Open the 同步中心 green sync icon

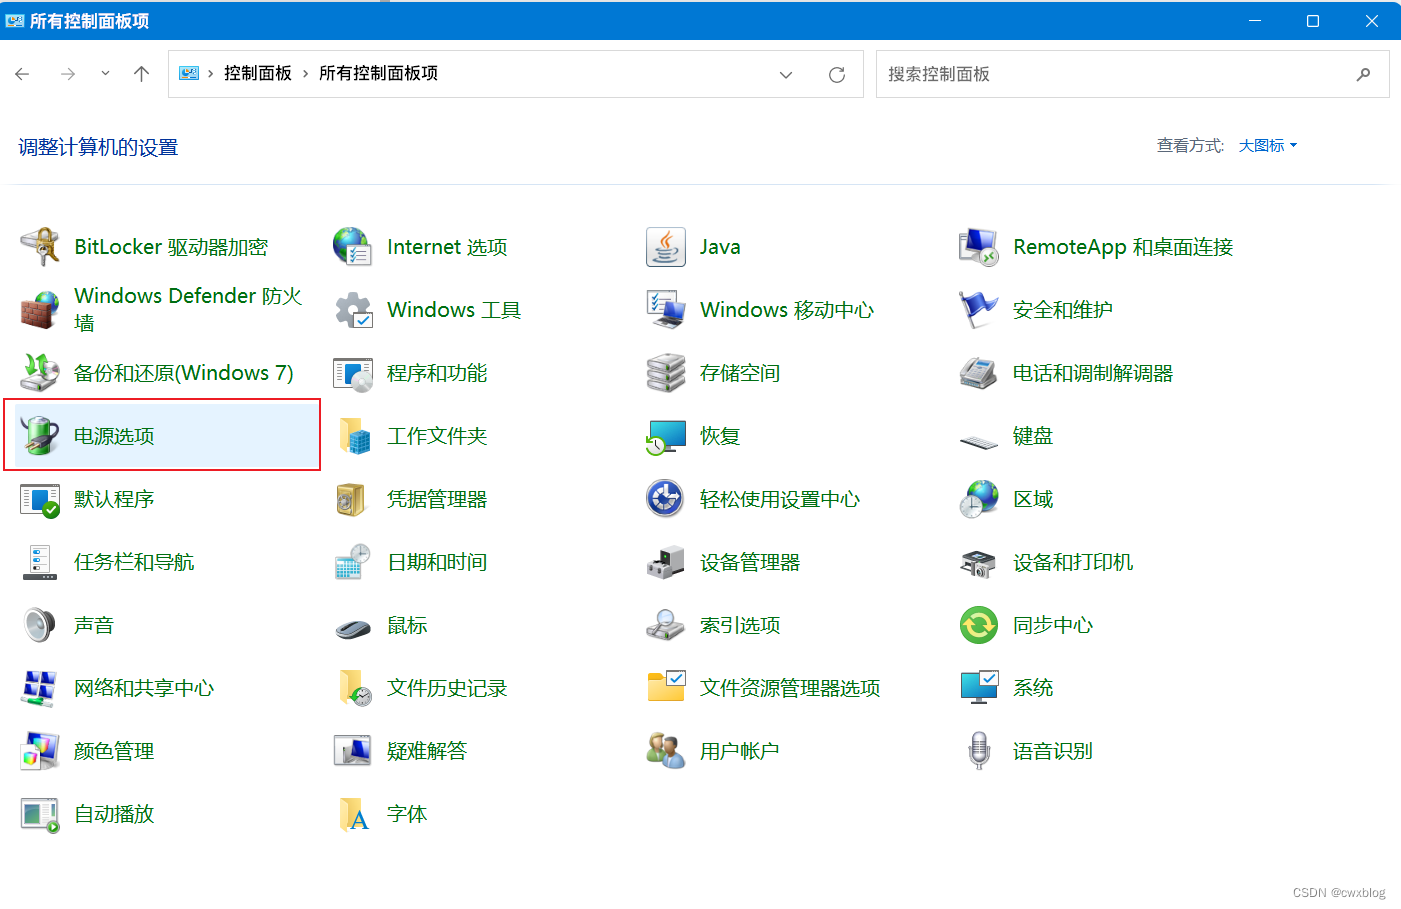click(x=979, y=625)
